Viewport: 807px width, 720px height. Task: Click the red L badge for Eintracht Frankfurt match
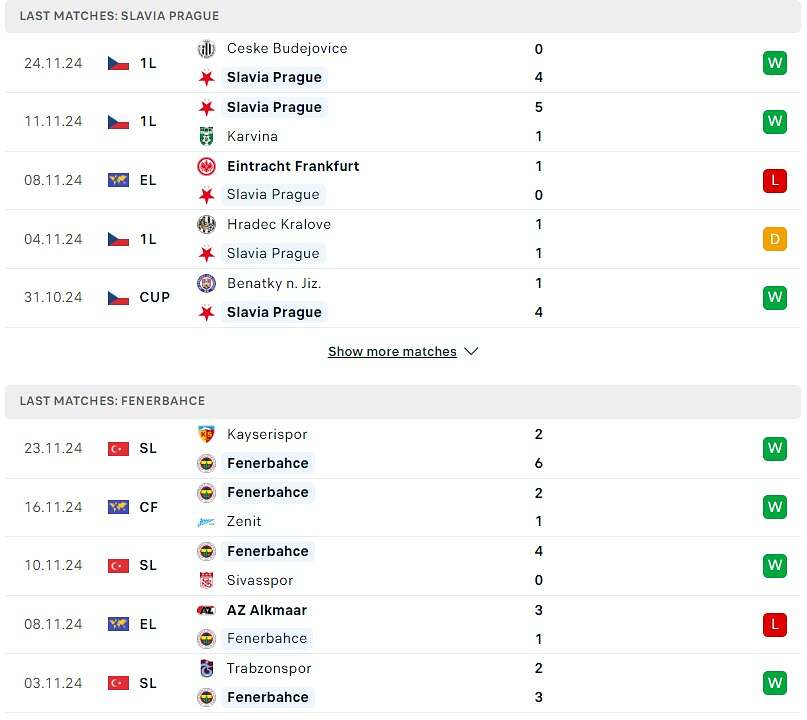click(x=775, y=181)
